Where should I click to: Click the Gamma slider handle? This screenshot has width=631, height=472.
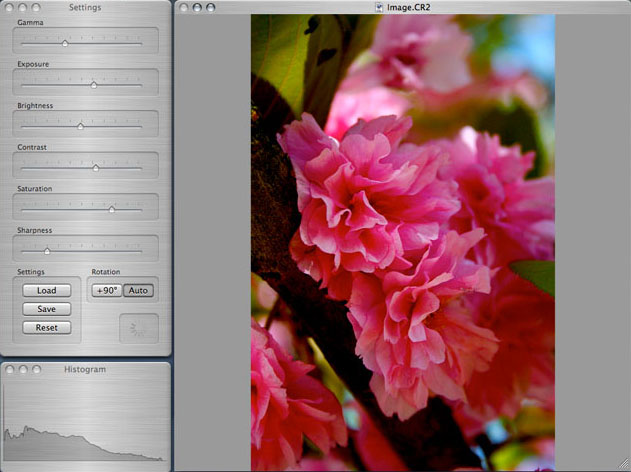65,43
